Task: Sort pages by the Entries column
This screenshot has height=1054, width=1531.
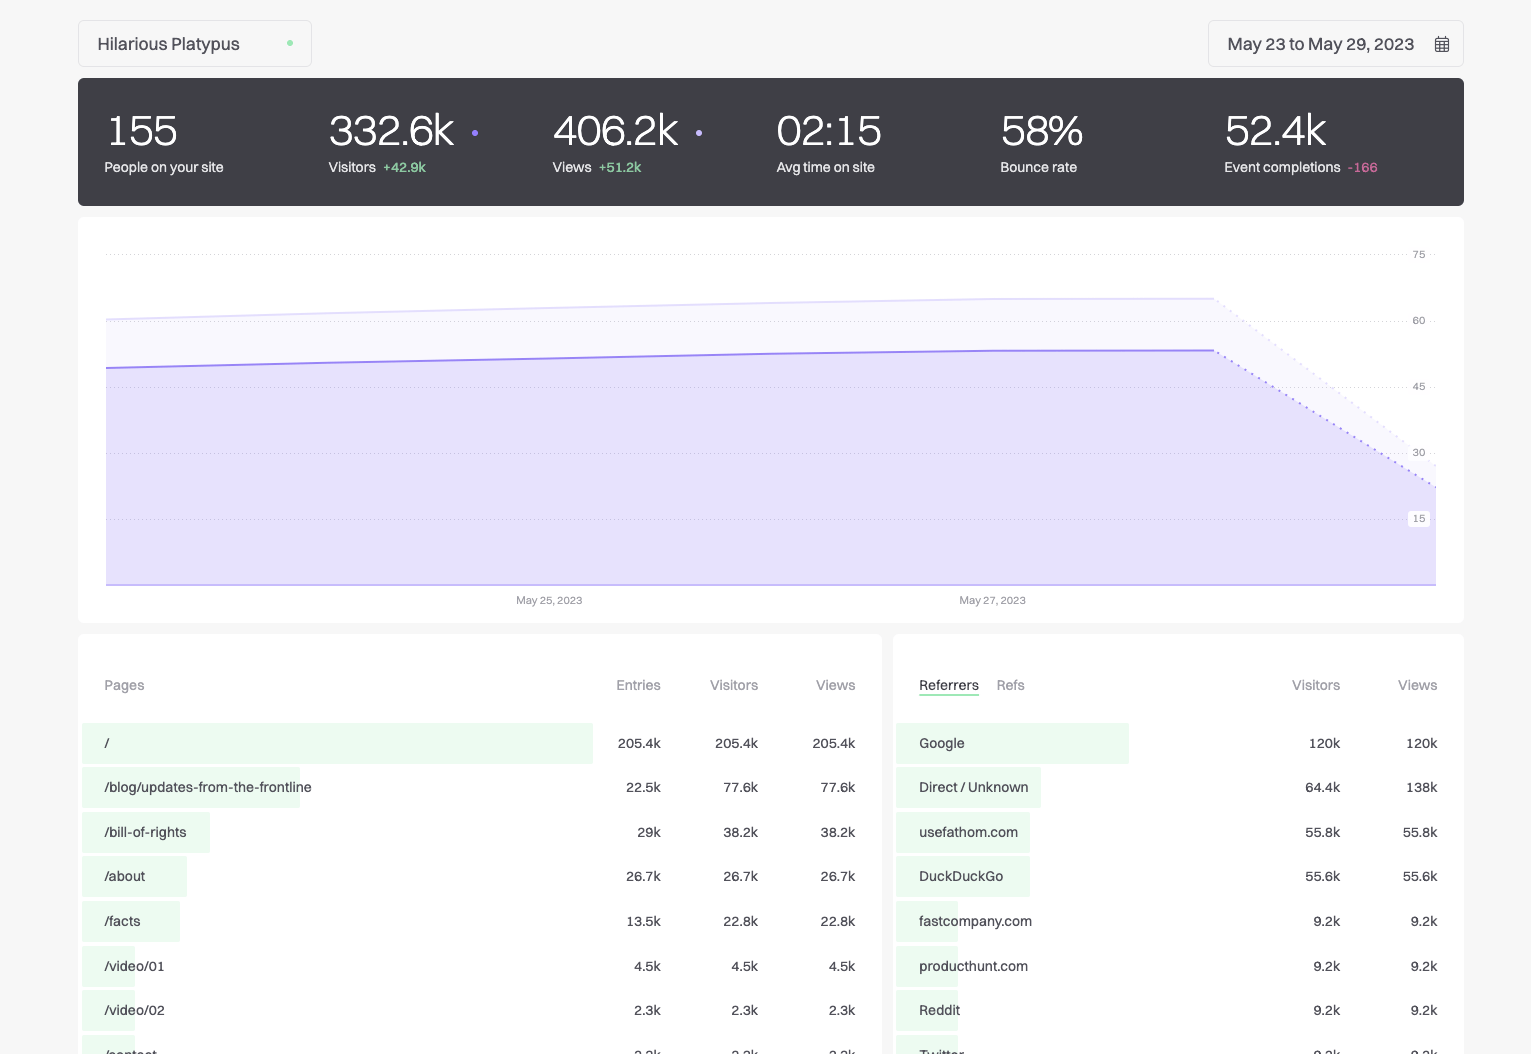Action: click(638, 685)
